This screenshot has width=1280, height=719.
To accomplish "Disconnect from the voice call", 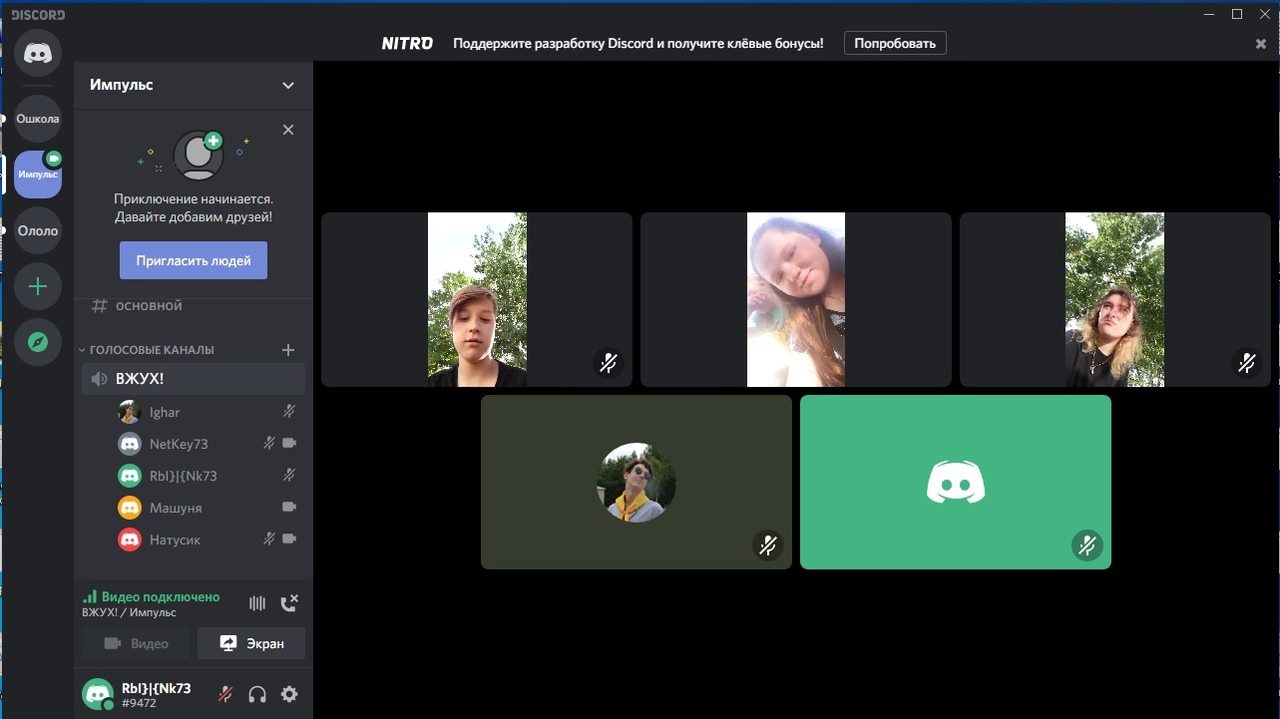I will click(x=289, y=603).
